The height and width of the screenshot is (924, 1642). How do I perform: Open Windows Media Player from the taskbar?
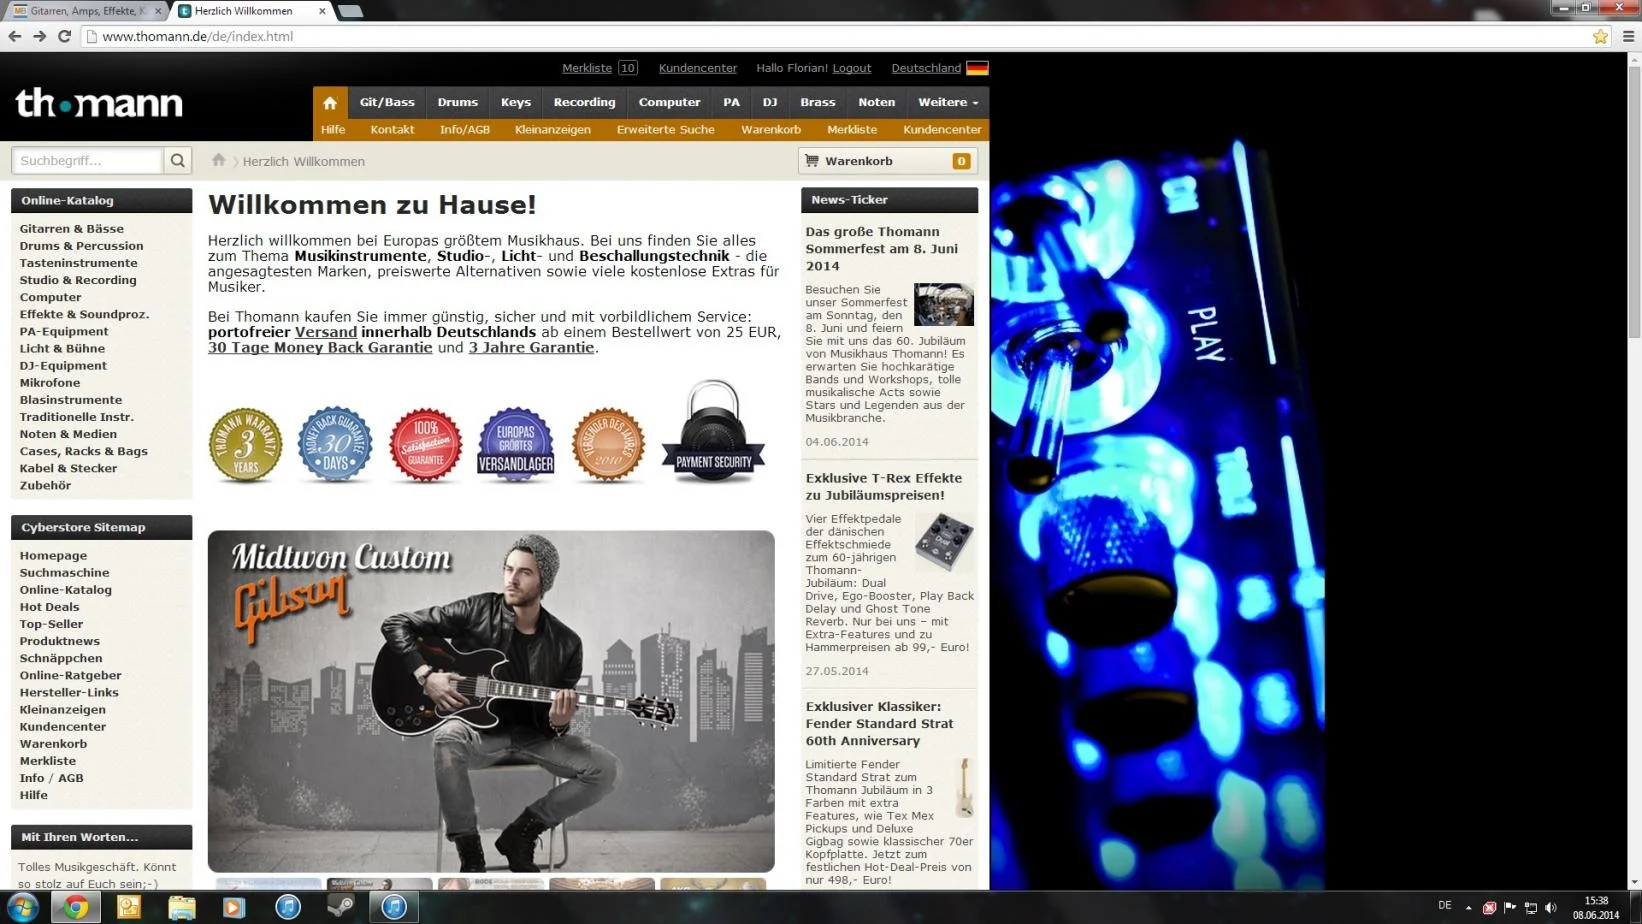[x=234, y=907]
